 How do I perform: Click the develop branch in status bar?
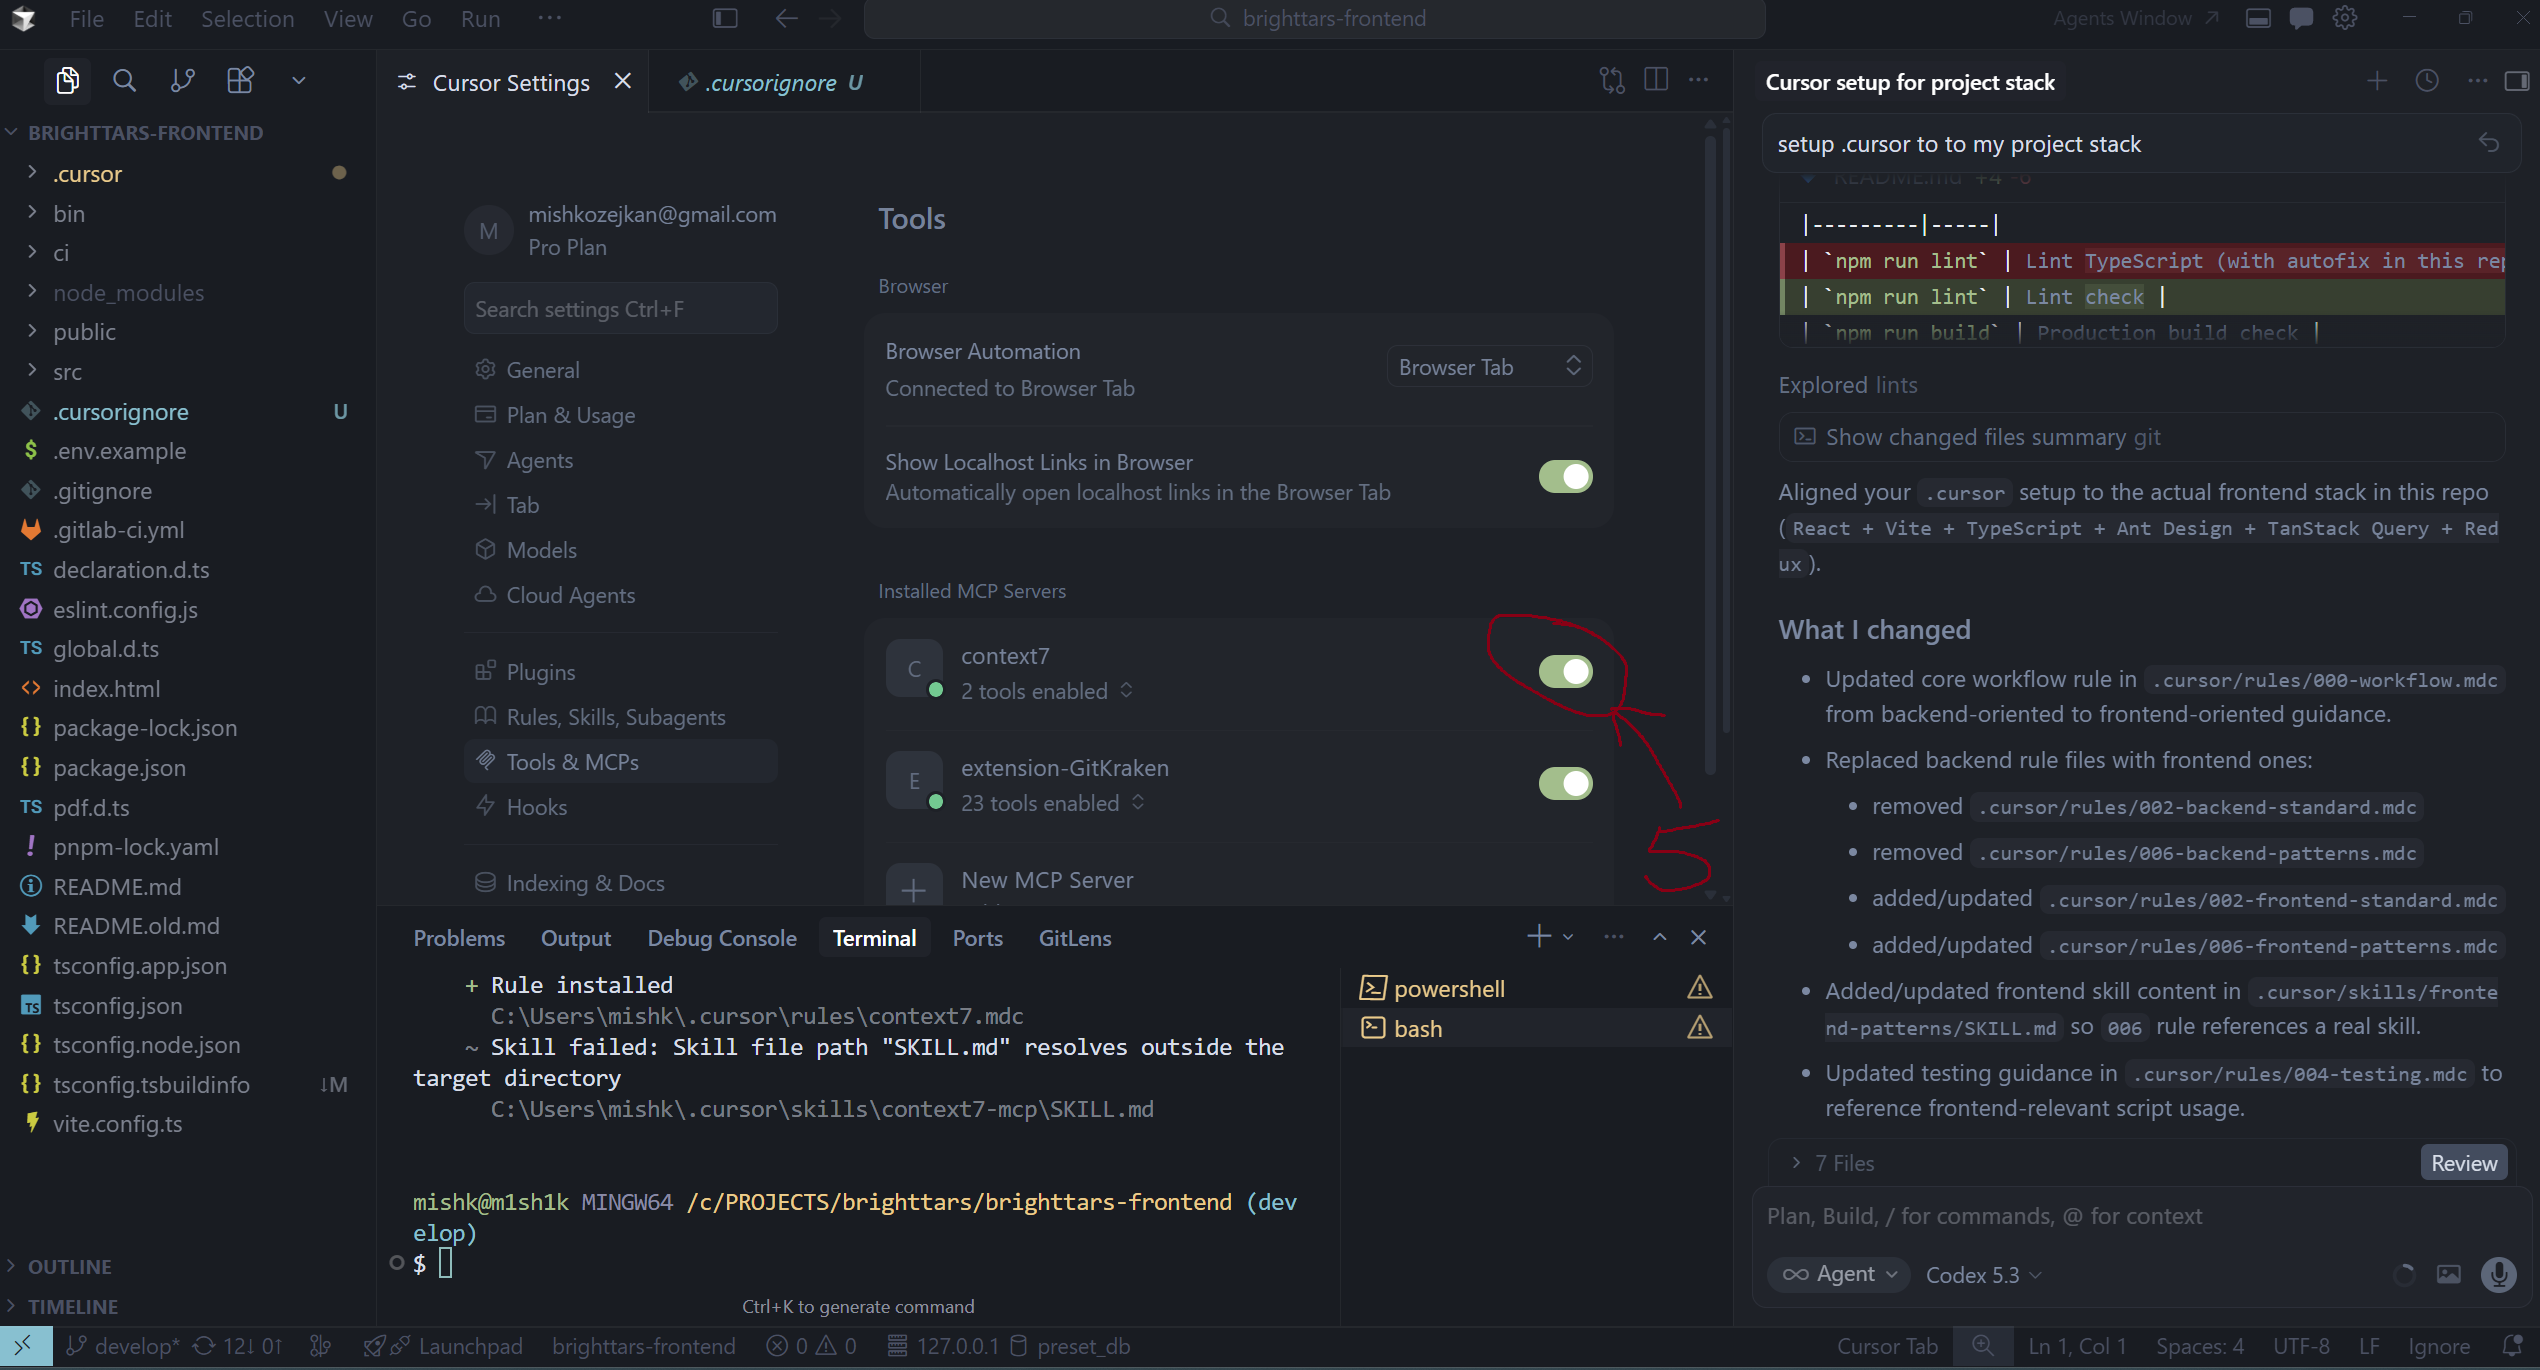pyautogui.click(x=124, y=1346)
